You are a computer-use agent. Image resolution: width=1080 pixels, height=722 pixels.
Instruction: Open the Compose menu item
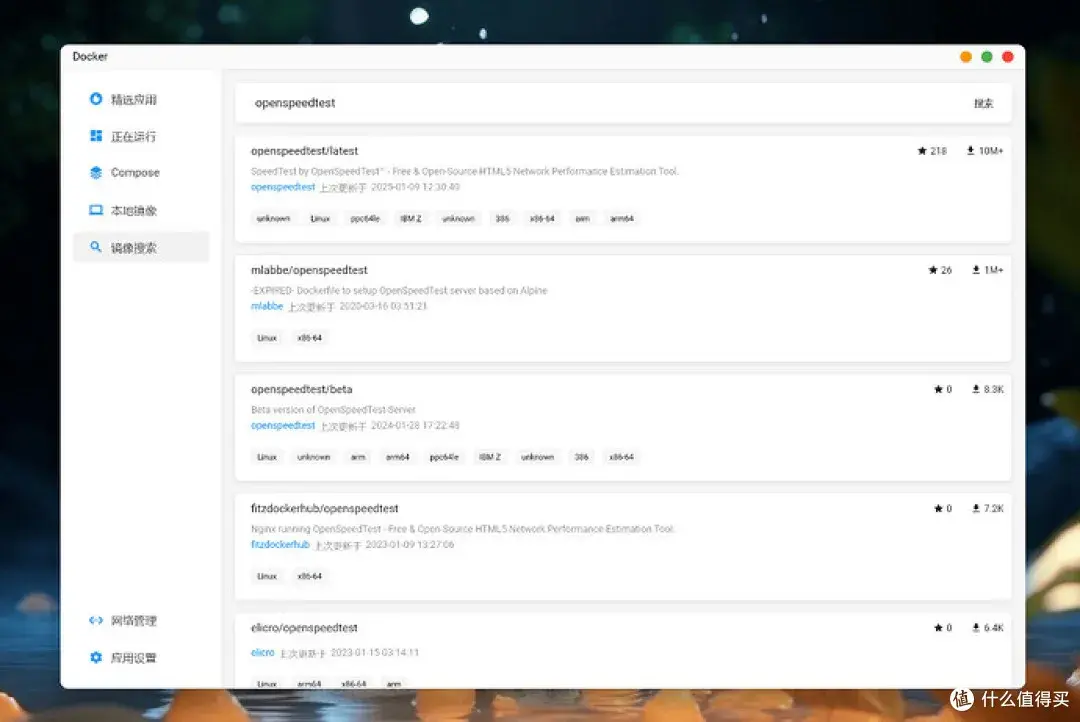point(141,173)
